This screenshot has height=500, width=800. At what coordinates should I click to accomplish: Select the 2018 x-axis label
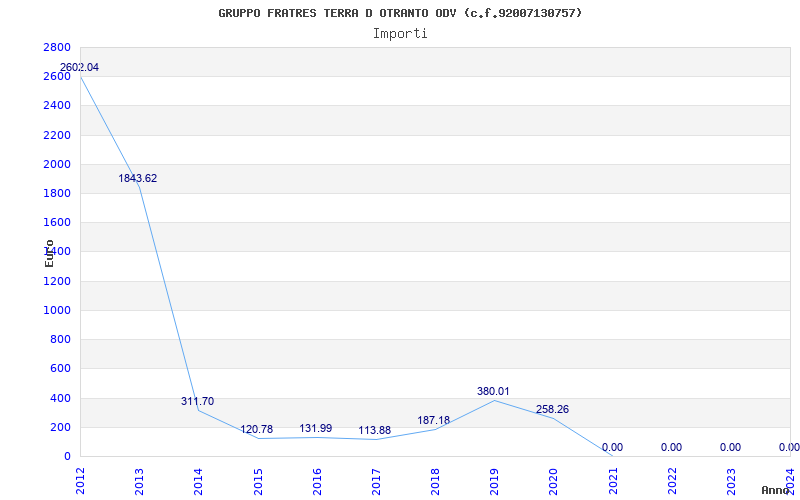pyautogui.click(x=435, y=481)
